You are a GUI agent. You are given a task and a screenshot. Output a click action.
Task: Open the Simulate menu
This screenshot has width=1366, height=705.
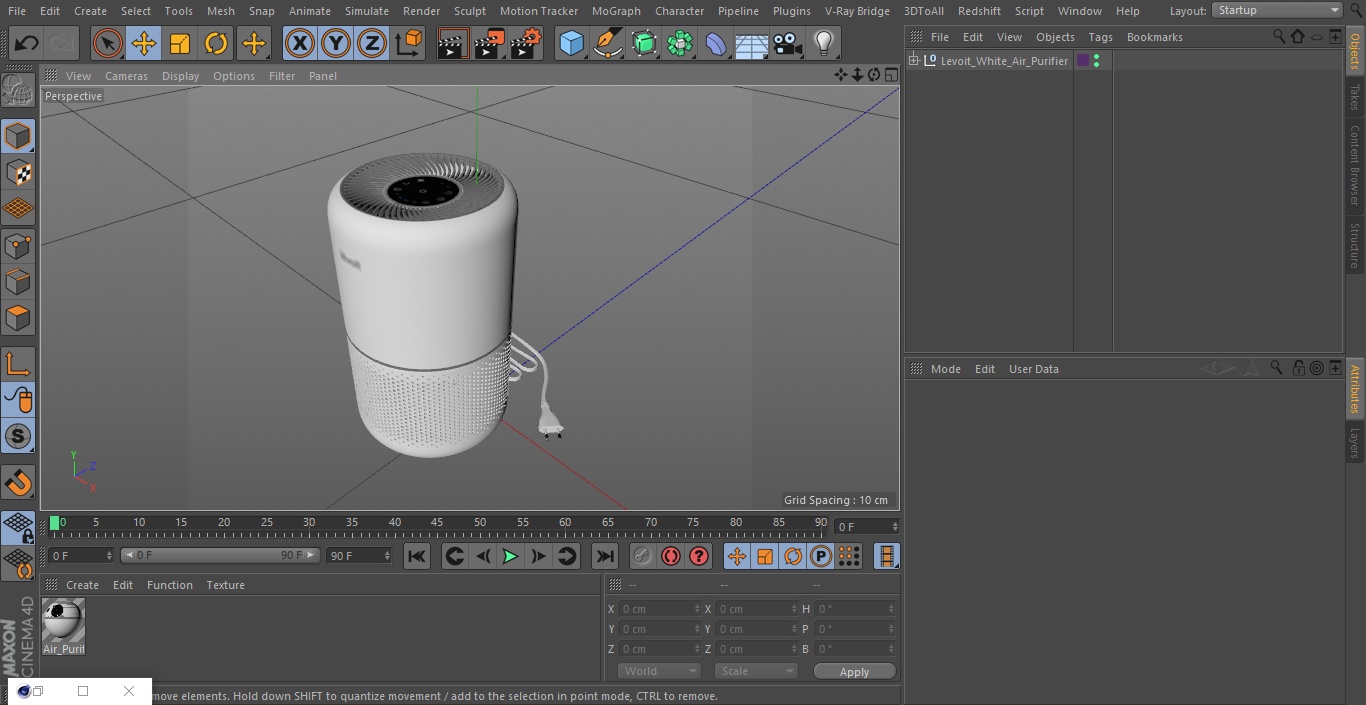point(367,11)
